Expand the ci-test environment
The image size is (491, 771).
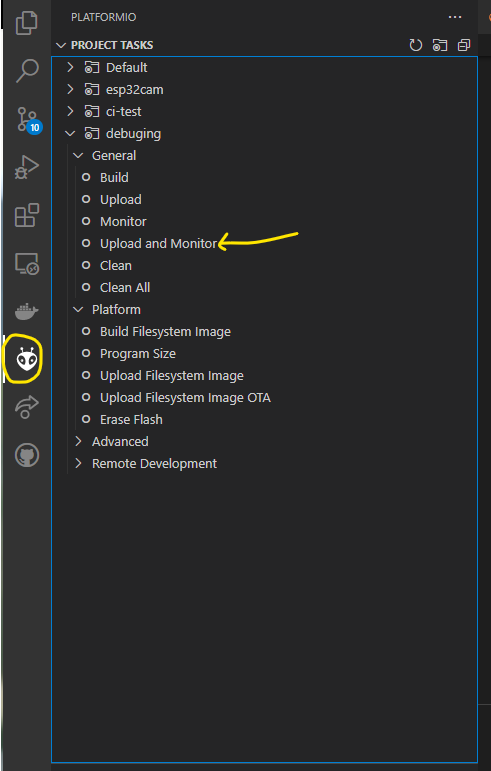[70, 112]
